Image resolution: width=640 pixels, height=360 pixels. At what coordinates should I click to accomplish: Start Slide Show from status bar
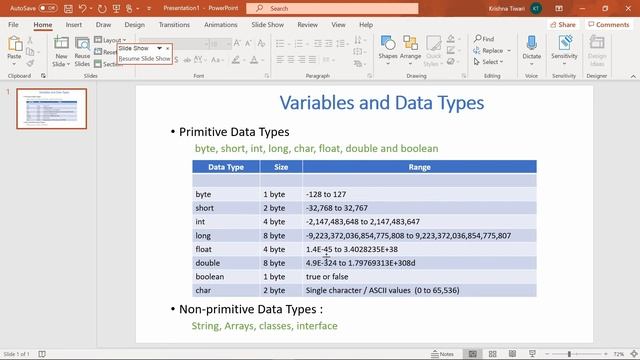coord(532,354)
